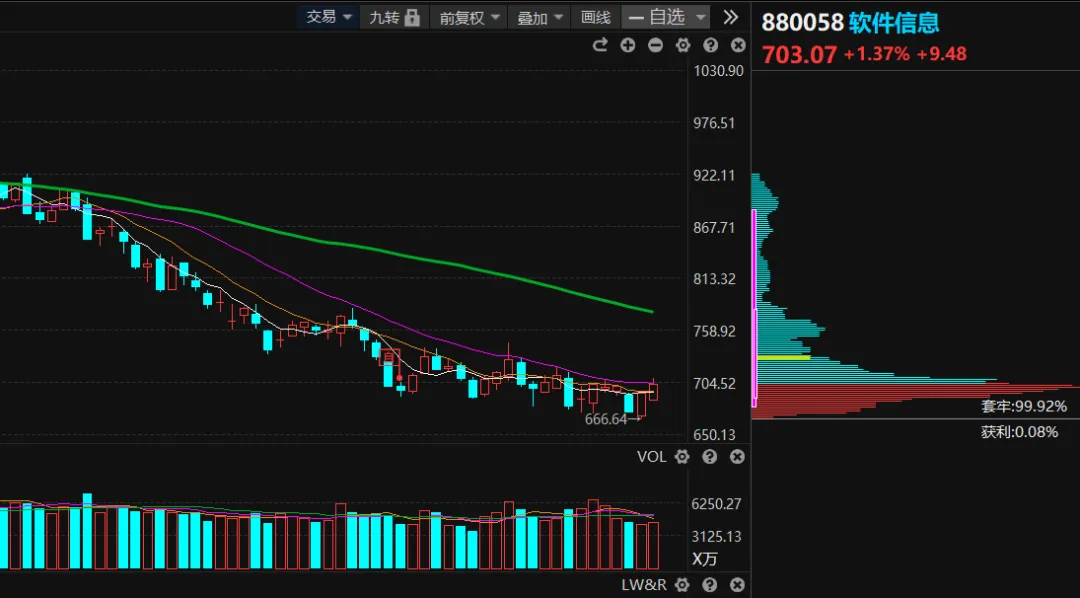Click the yellow average cost bar in chip distribution
Viewport: 1080px width, 598px height.
coord(784,357)
